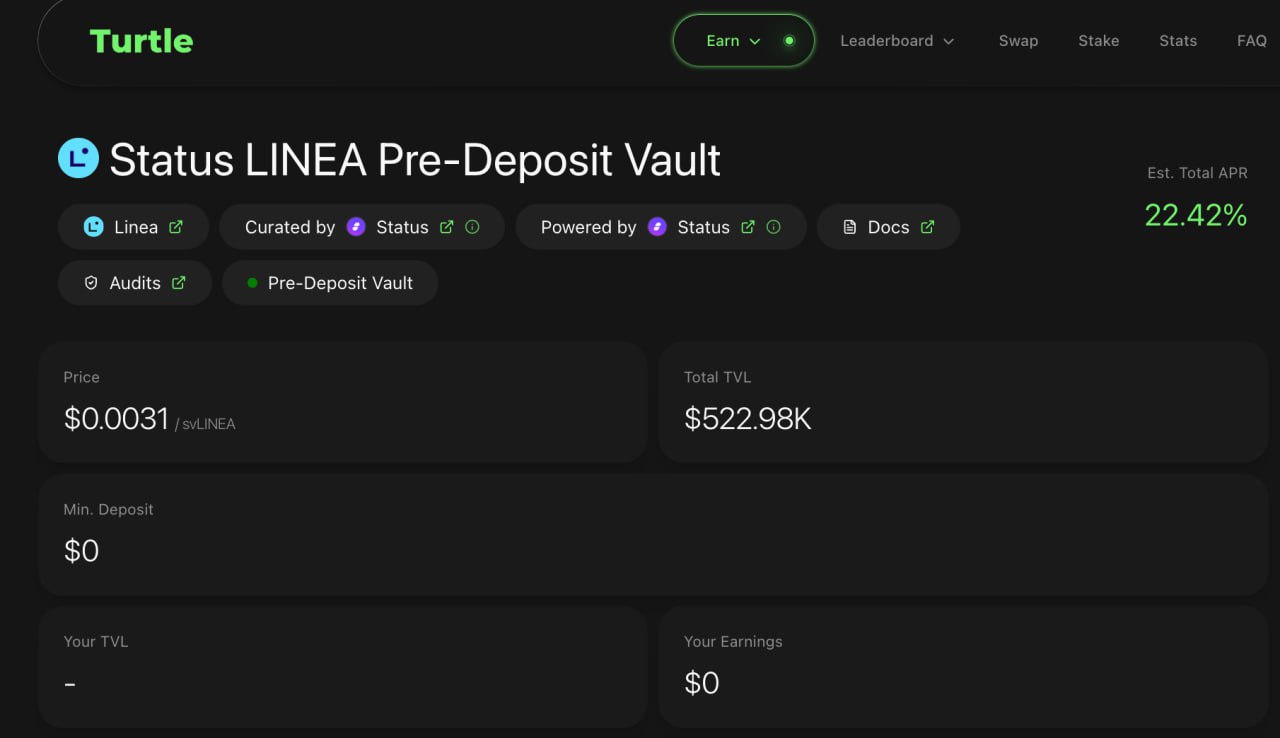This screenshot has height=738, width=1280.
Task: Expand the Earn dropdown menu
Action: click(x=733, y=41)
